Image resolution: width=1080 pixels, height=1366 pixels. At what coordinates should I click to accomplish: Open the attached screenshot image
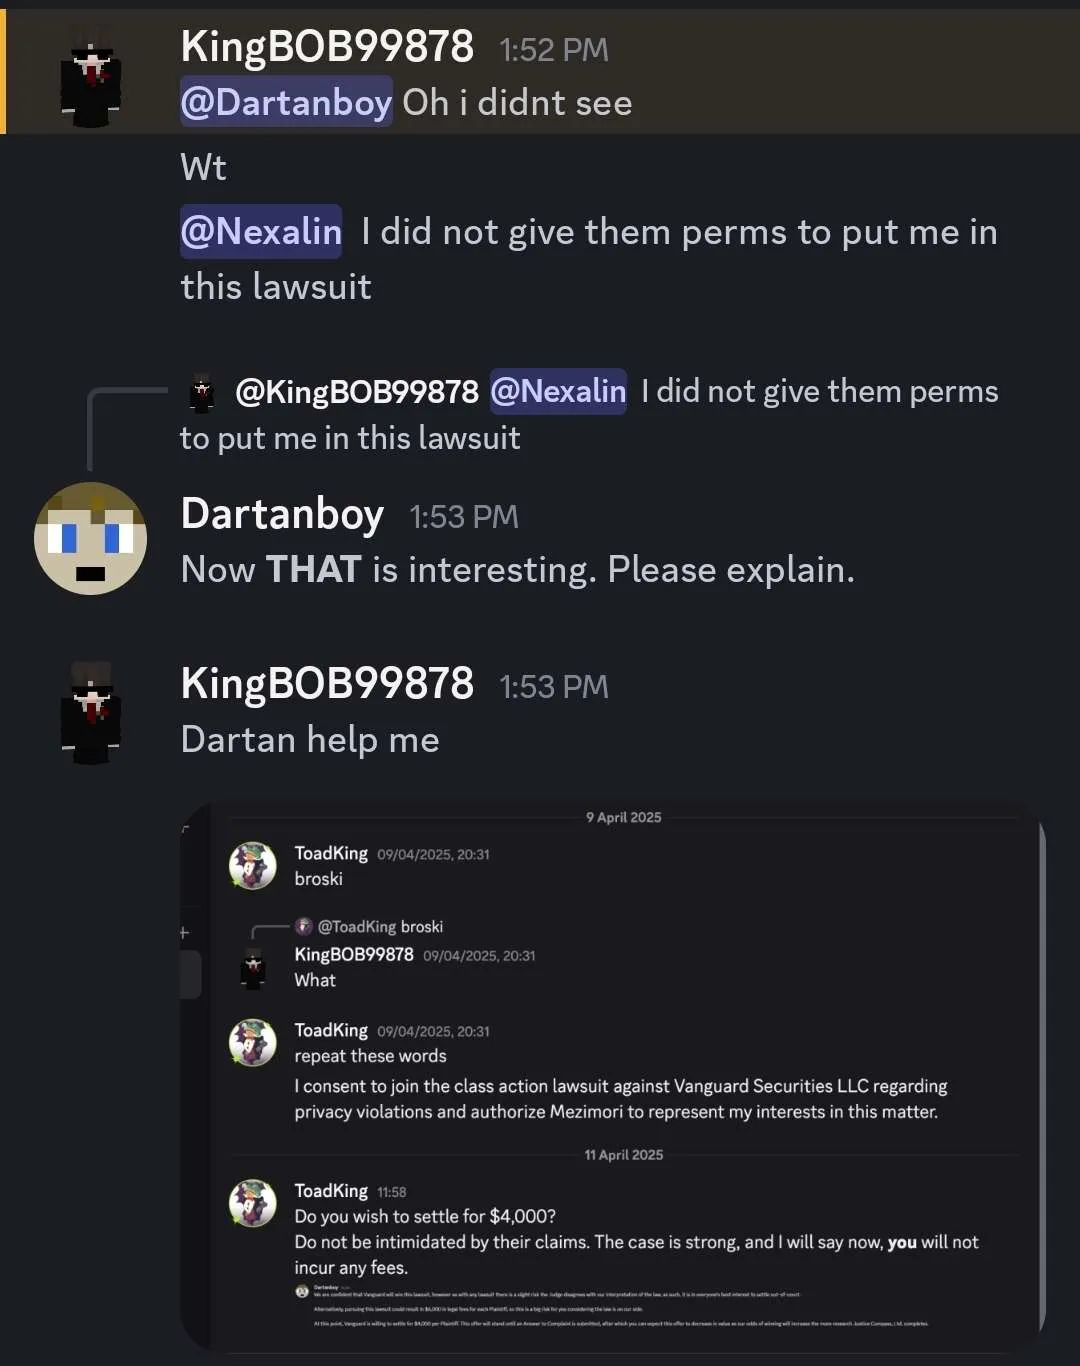pos(612,1075)
